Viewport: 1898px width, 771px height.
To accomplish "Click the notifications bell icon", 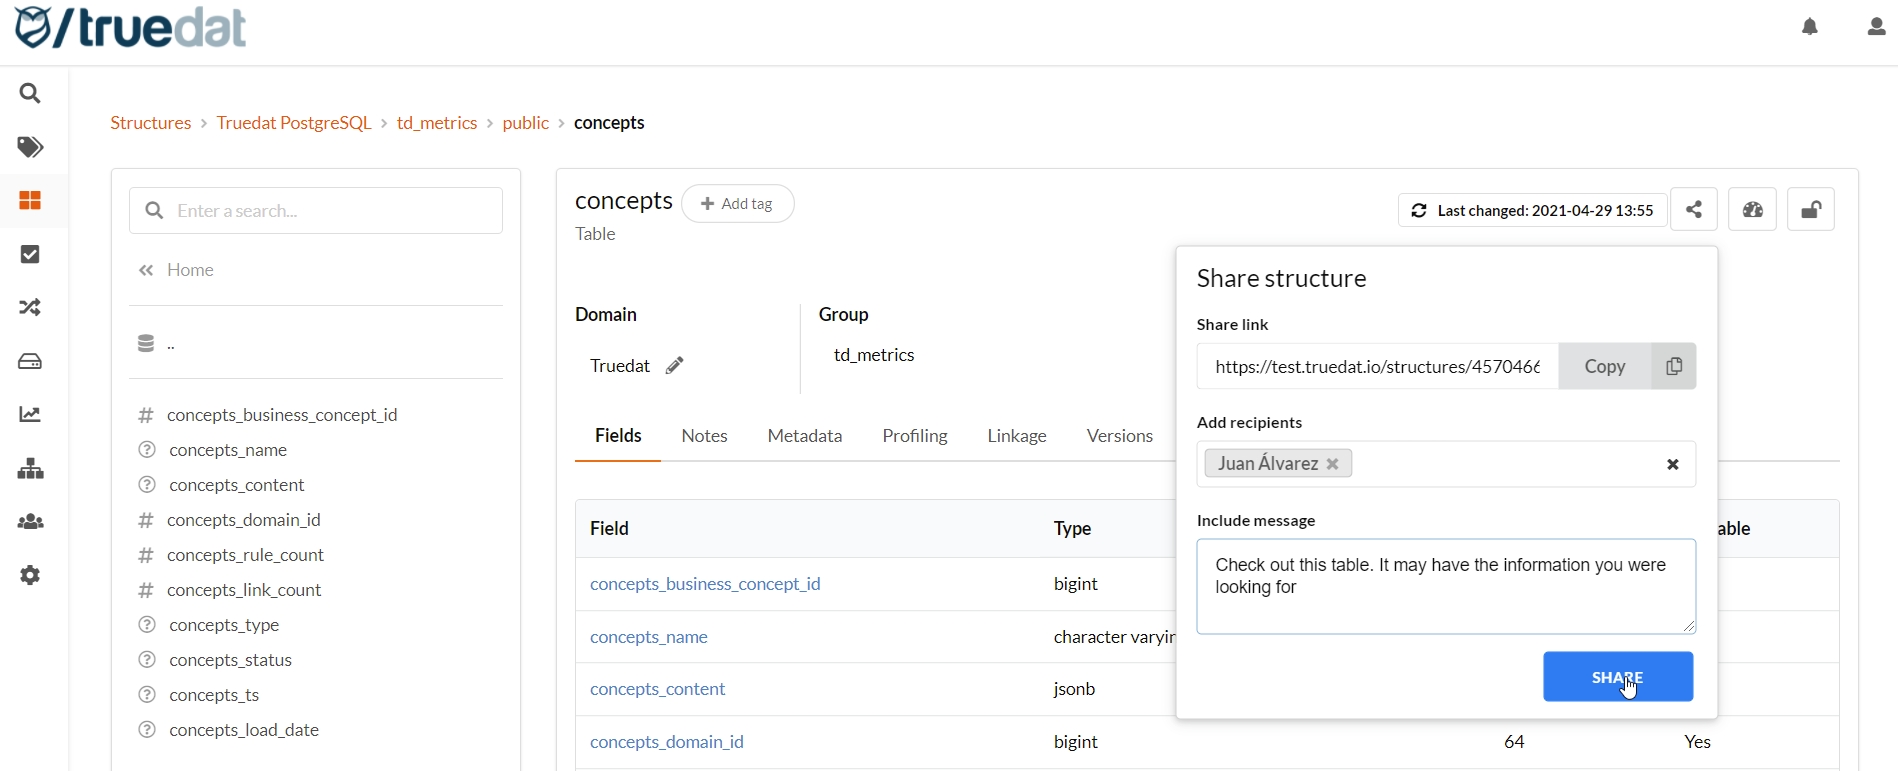I will (1810, 27).
